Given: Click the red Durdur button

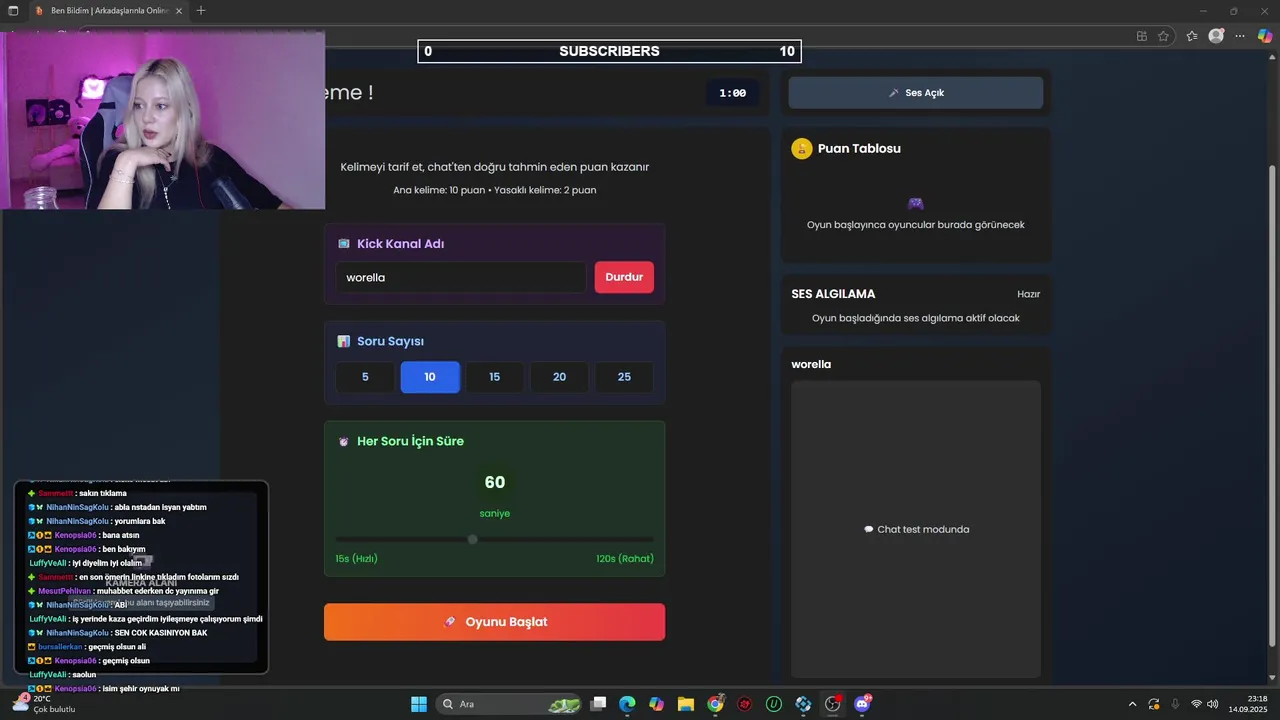Looking at the screenshot, I should (624, 277).
